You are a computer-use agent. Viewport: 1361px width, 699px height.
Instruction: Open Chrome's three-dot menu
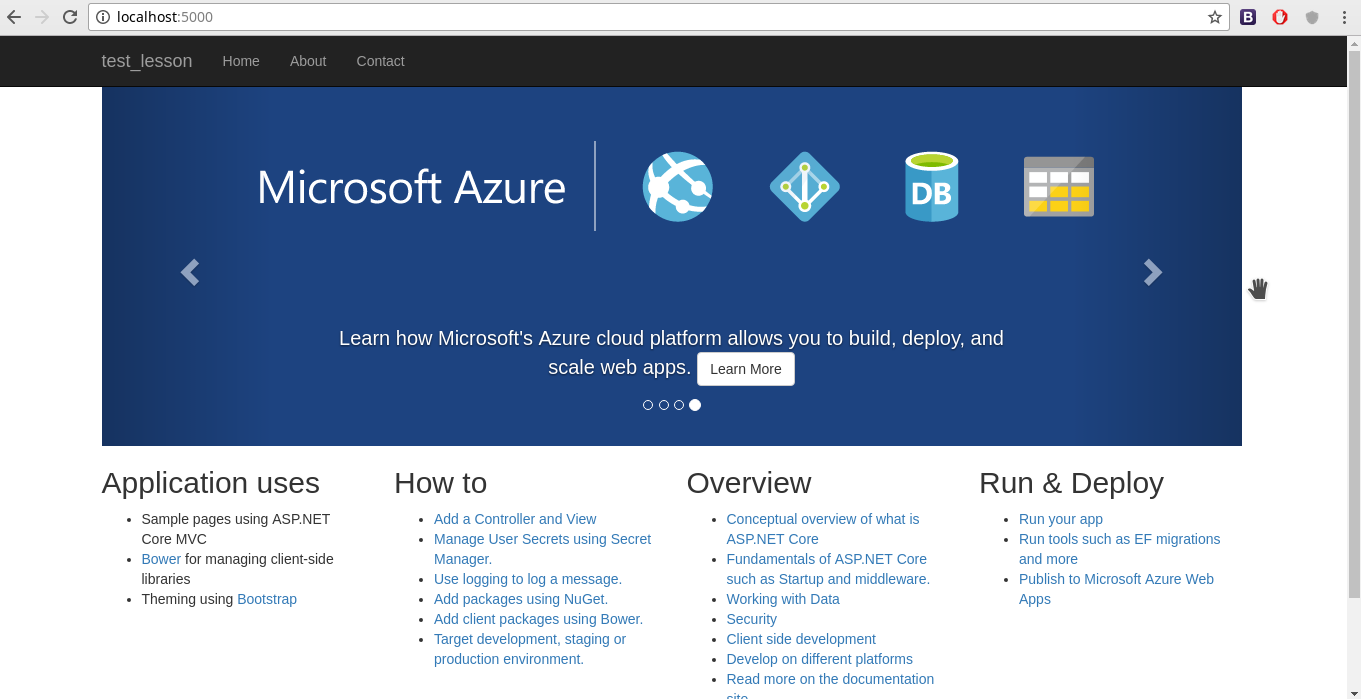pyautogui.click(x=1344, y=17)
